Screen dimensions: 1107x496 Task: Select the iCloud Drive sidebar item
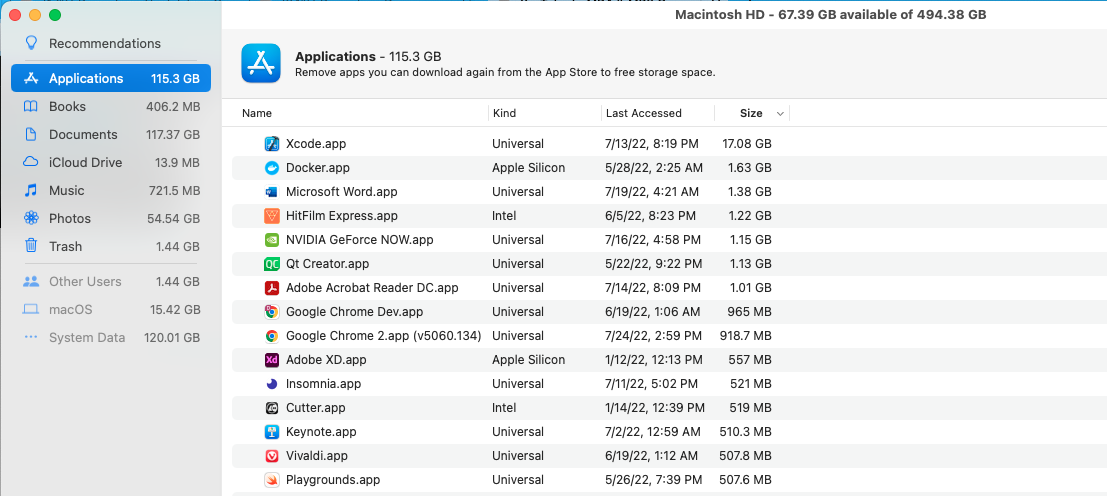click(x=85, y=162)
